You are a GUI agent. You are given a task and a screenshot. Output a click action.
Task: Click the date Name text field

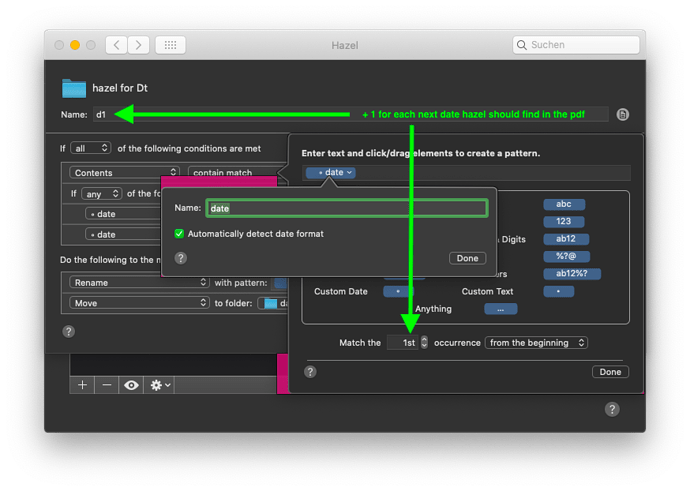(346, 208)
